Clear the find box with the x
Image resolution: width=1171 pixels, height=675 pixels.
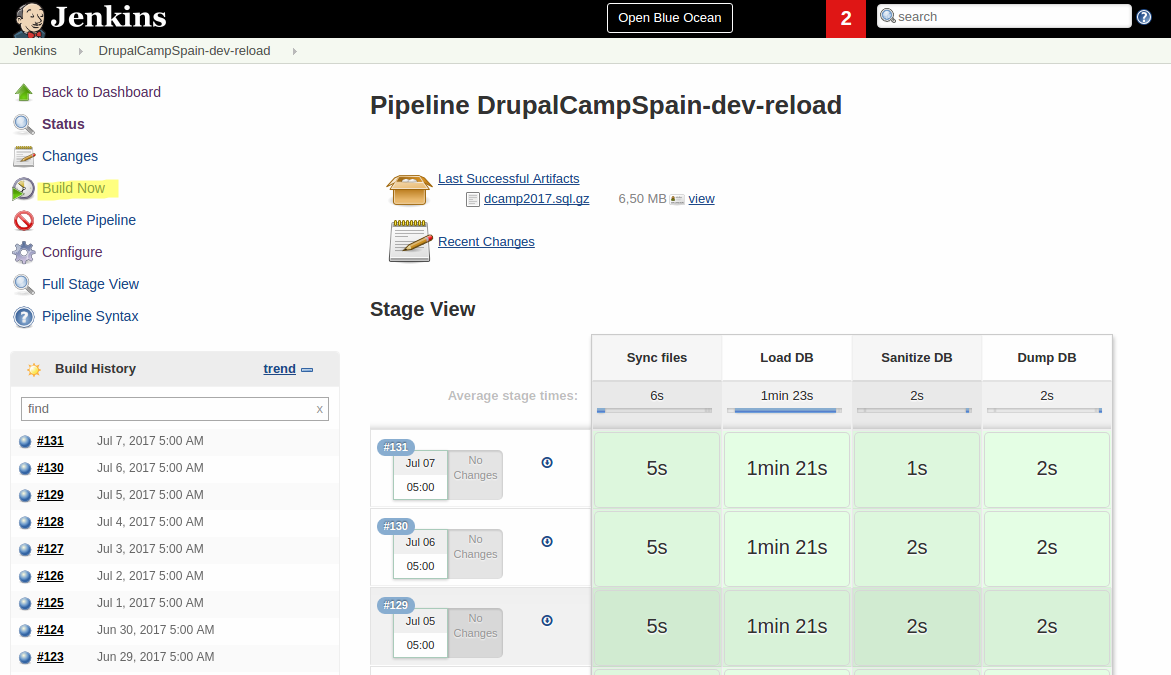point(320,409)
